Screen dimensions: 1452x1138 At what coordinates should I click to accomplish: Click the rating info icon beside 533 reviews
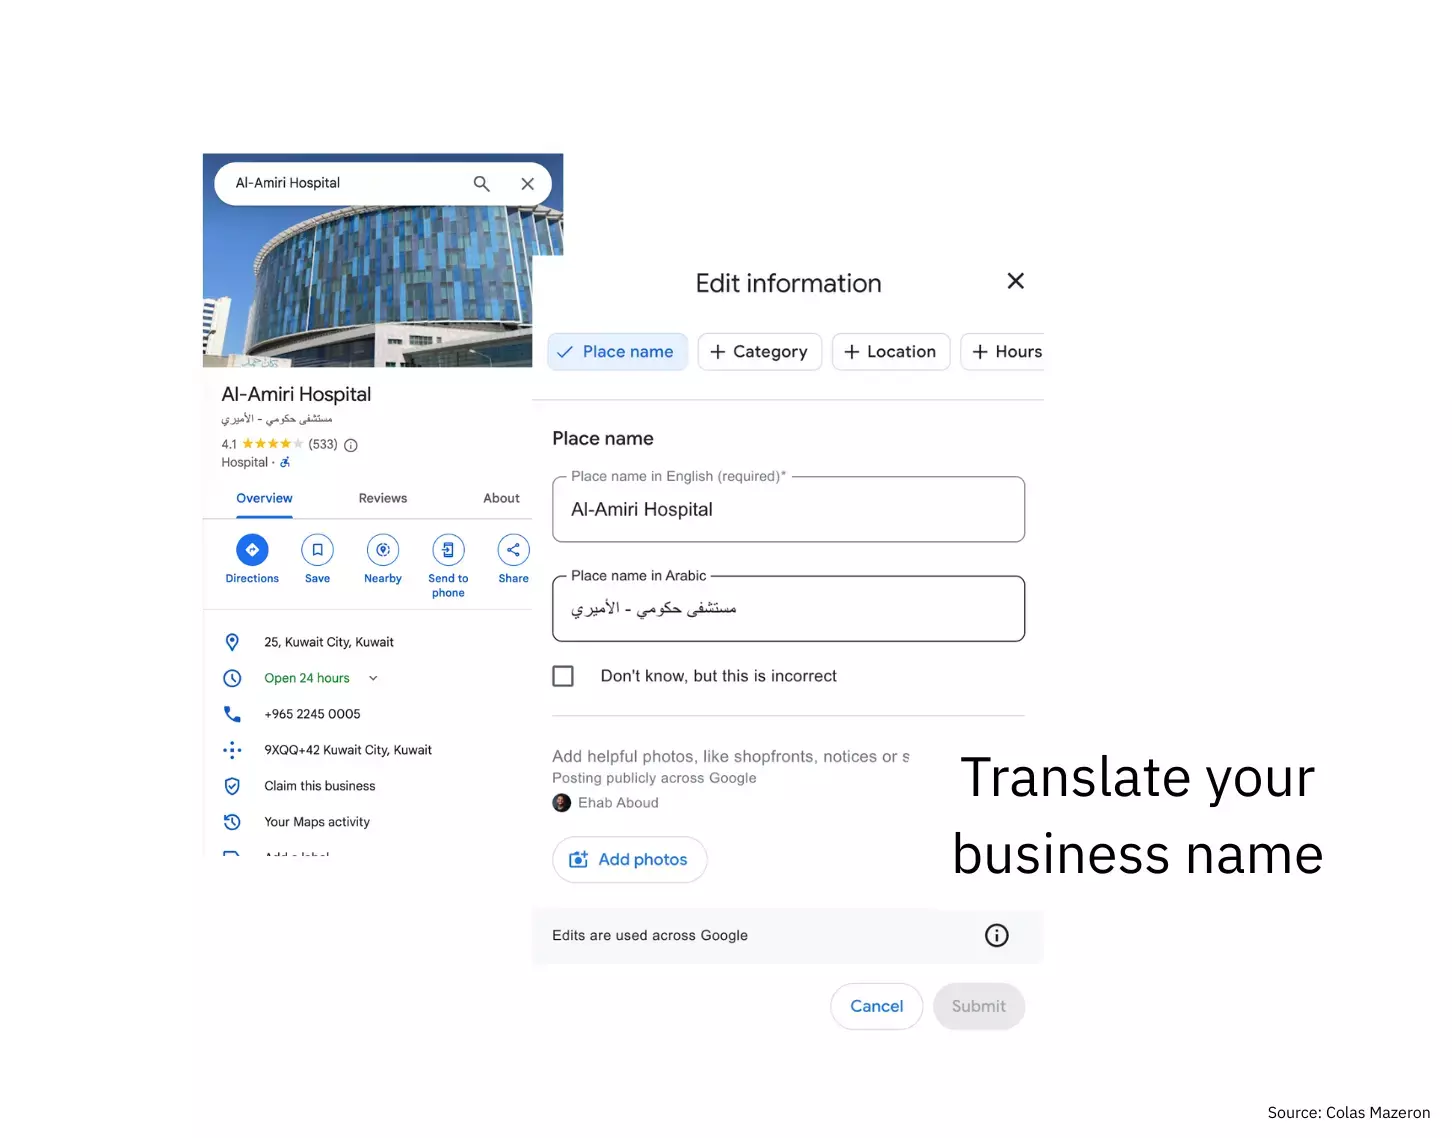[350, 445]
